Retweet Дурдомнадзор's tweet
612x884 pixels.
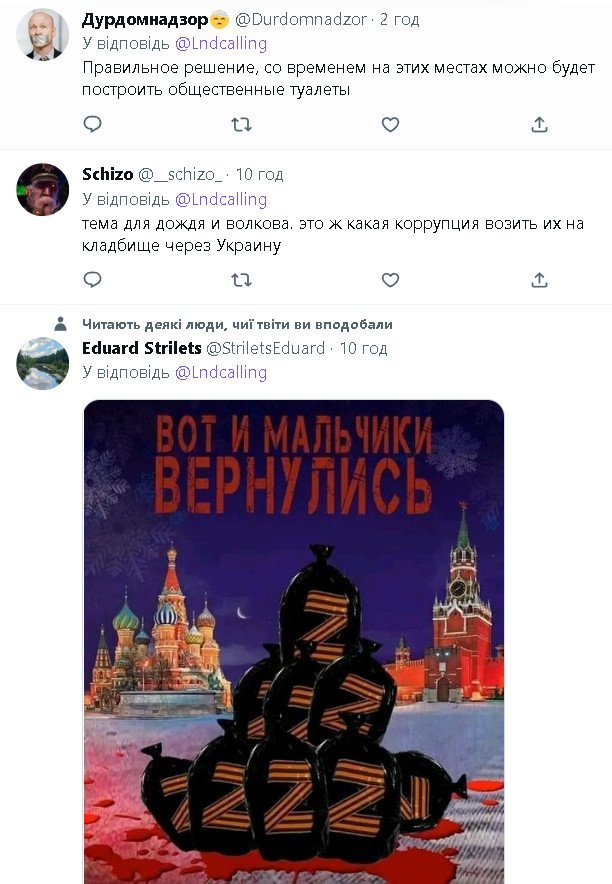241,124
